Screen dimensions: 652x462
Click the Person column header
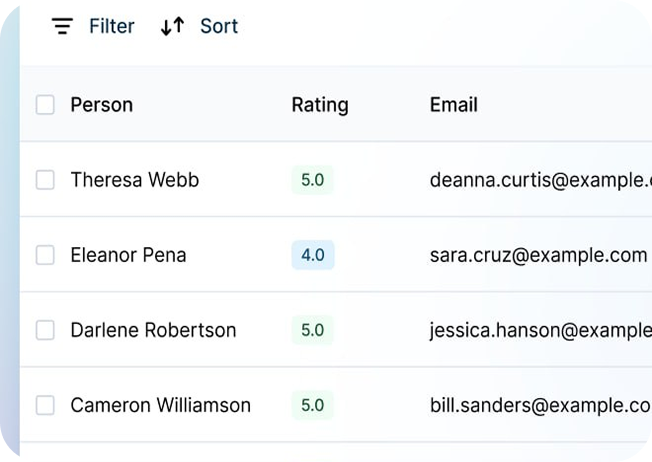101,105
